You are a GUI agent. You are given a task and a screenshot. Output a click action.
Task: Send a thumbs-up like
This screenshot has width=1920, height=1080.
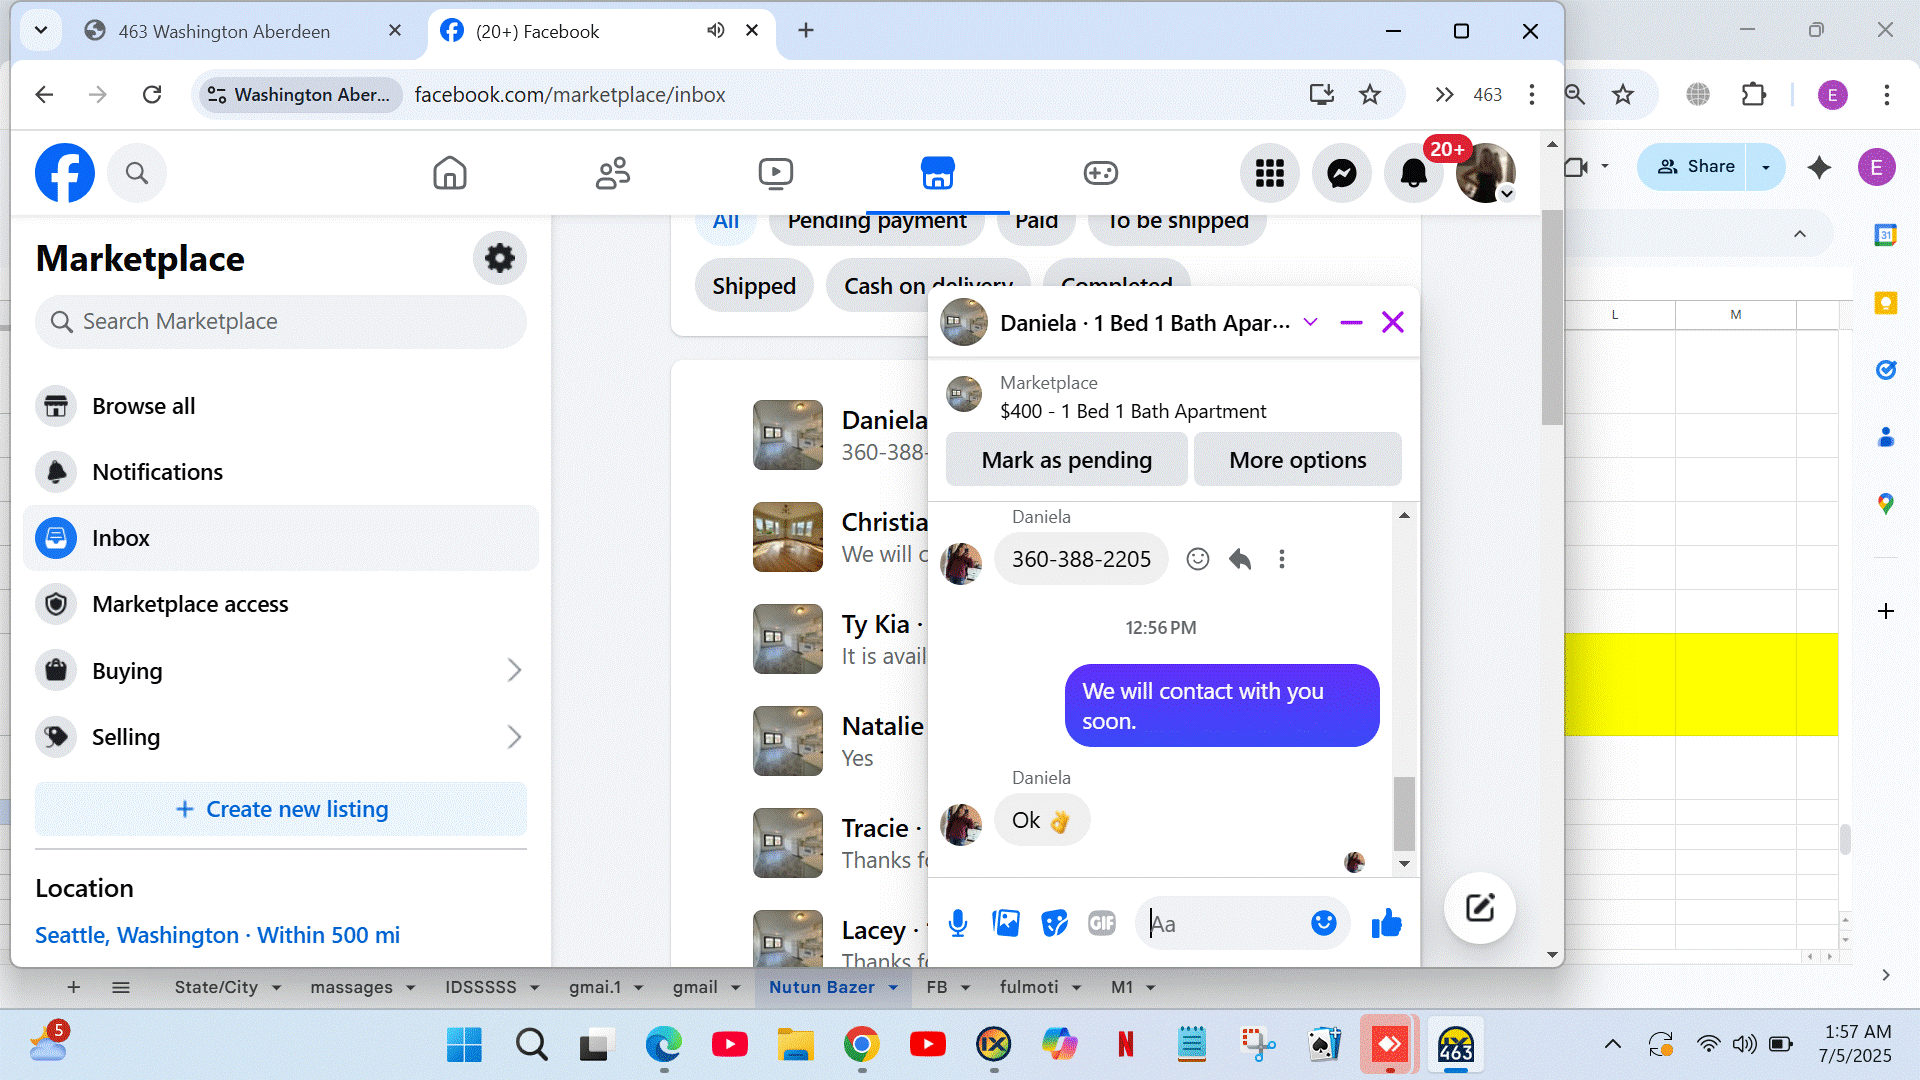1386,923
